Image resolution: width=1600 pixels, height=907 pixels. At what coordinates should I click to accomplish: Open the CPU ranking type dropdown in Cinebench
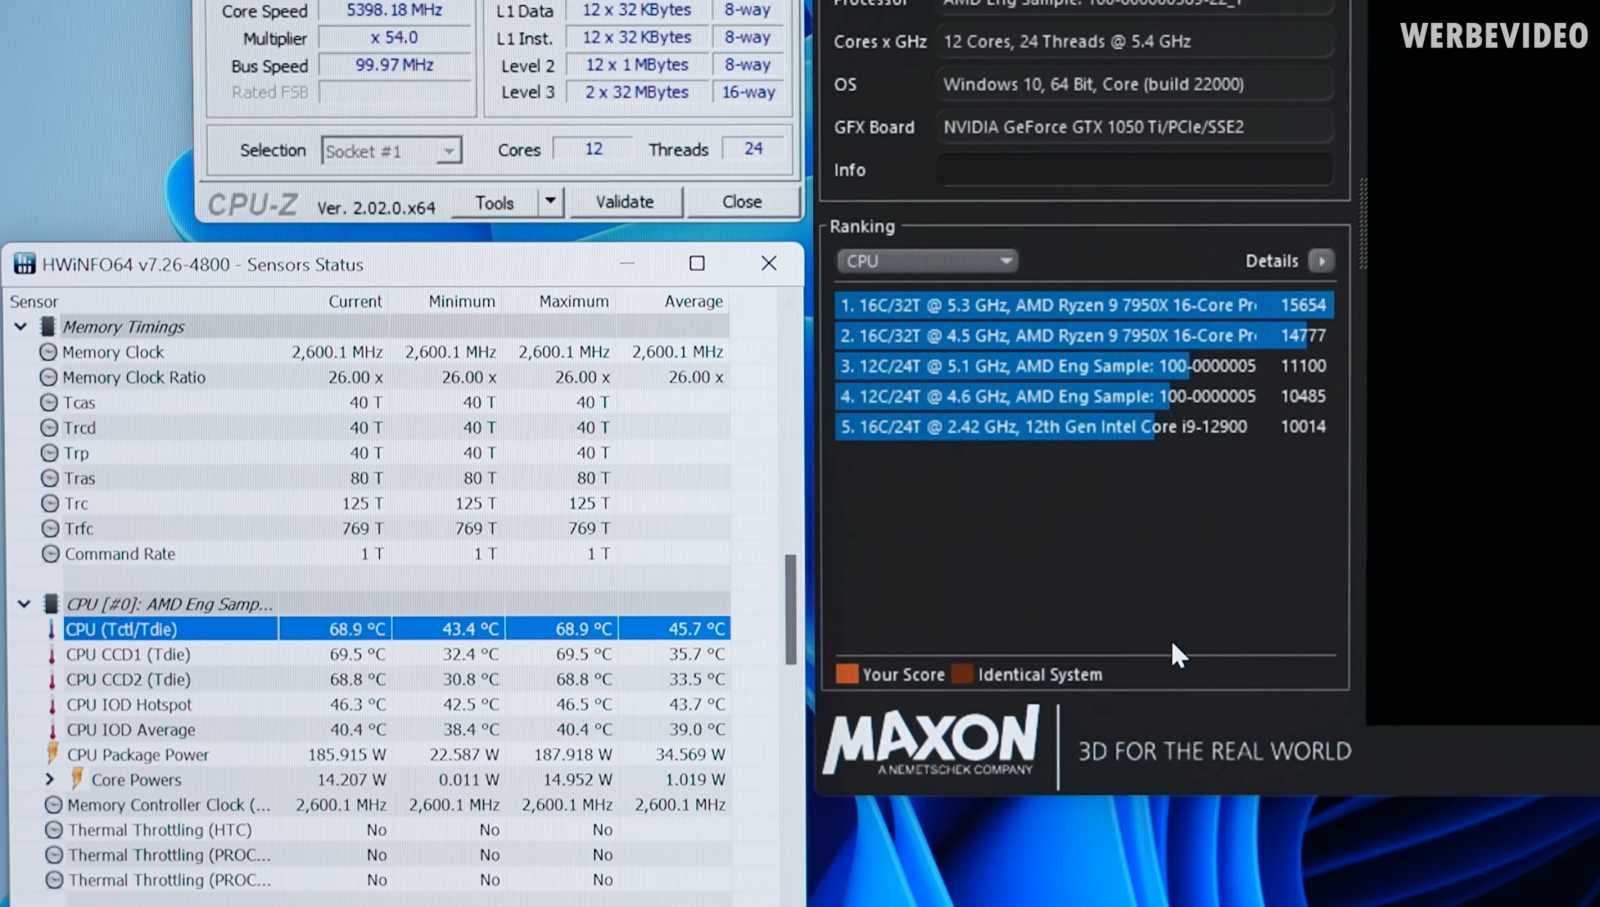[927, 260]
